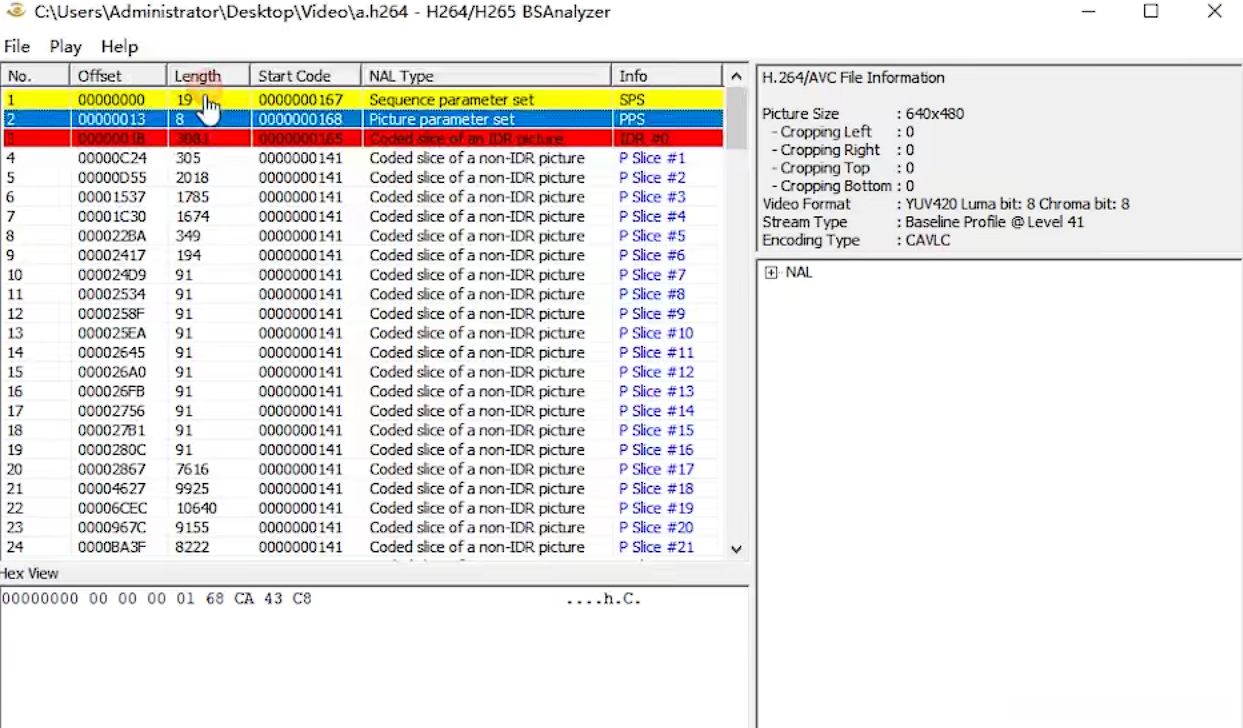Open the File menu
Screen dimensions: 1243x728
(17, 47)
